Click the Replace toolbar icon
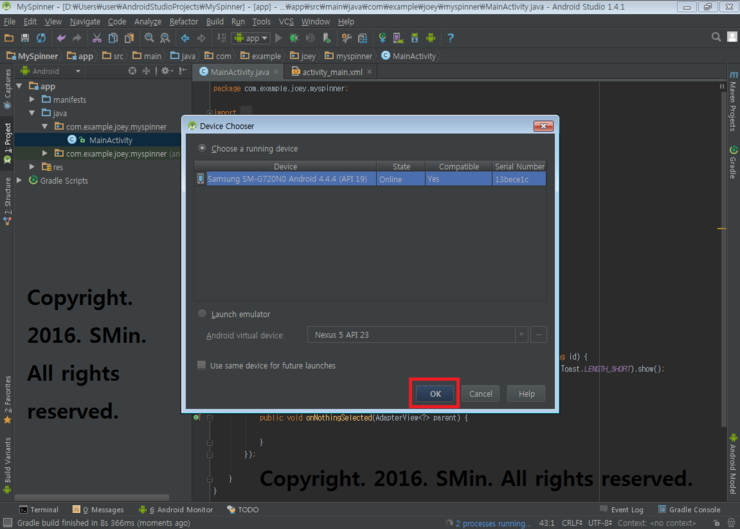740x529 pixels. (x=165, y=38)
